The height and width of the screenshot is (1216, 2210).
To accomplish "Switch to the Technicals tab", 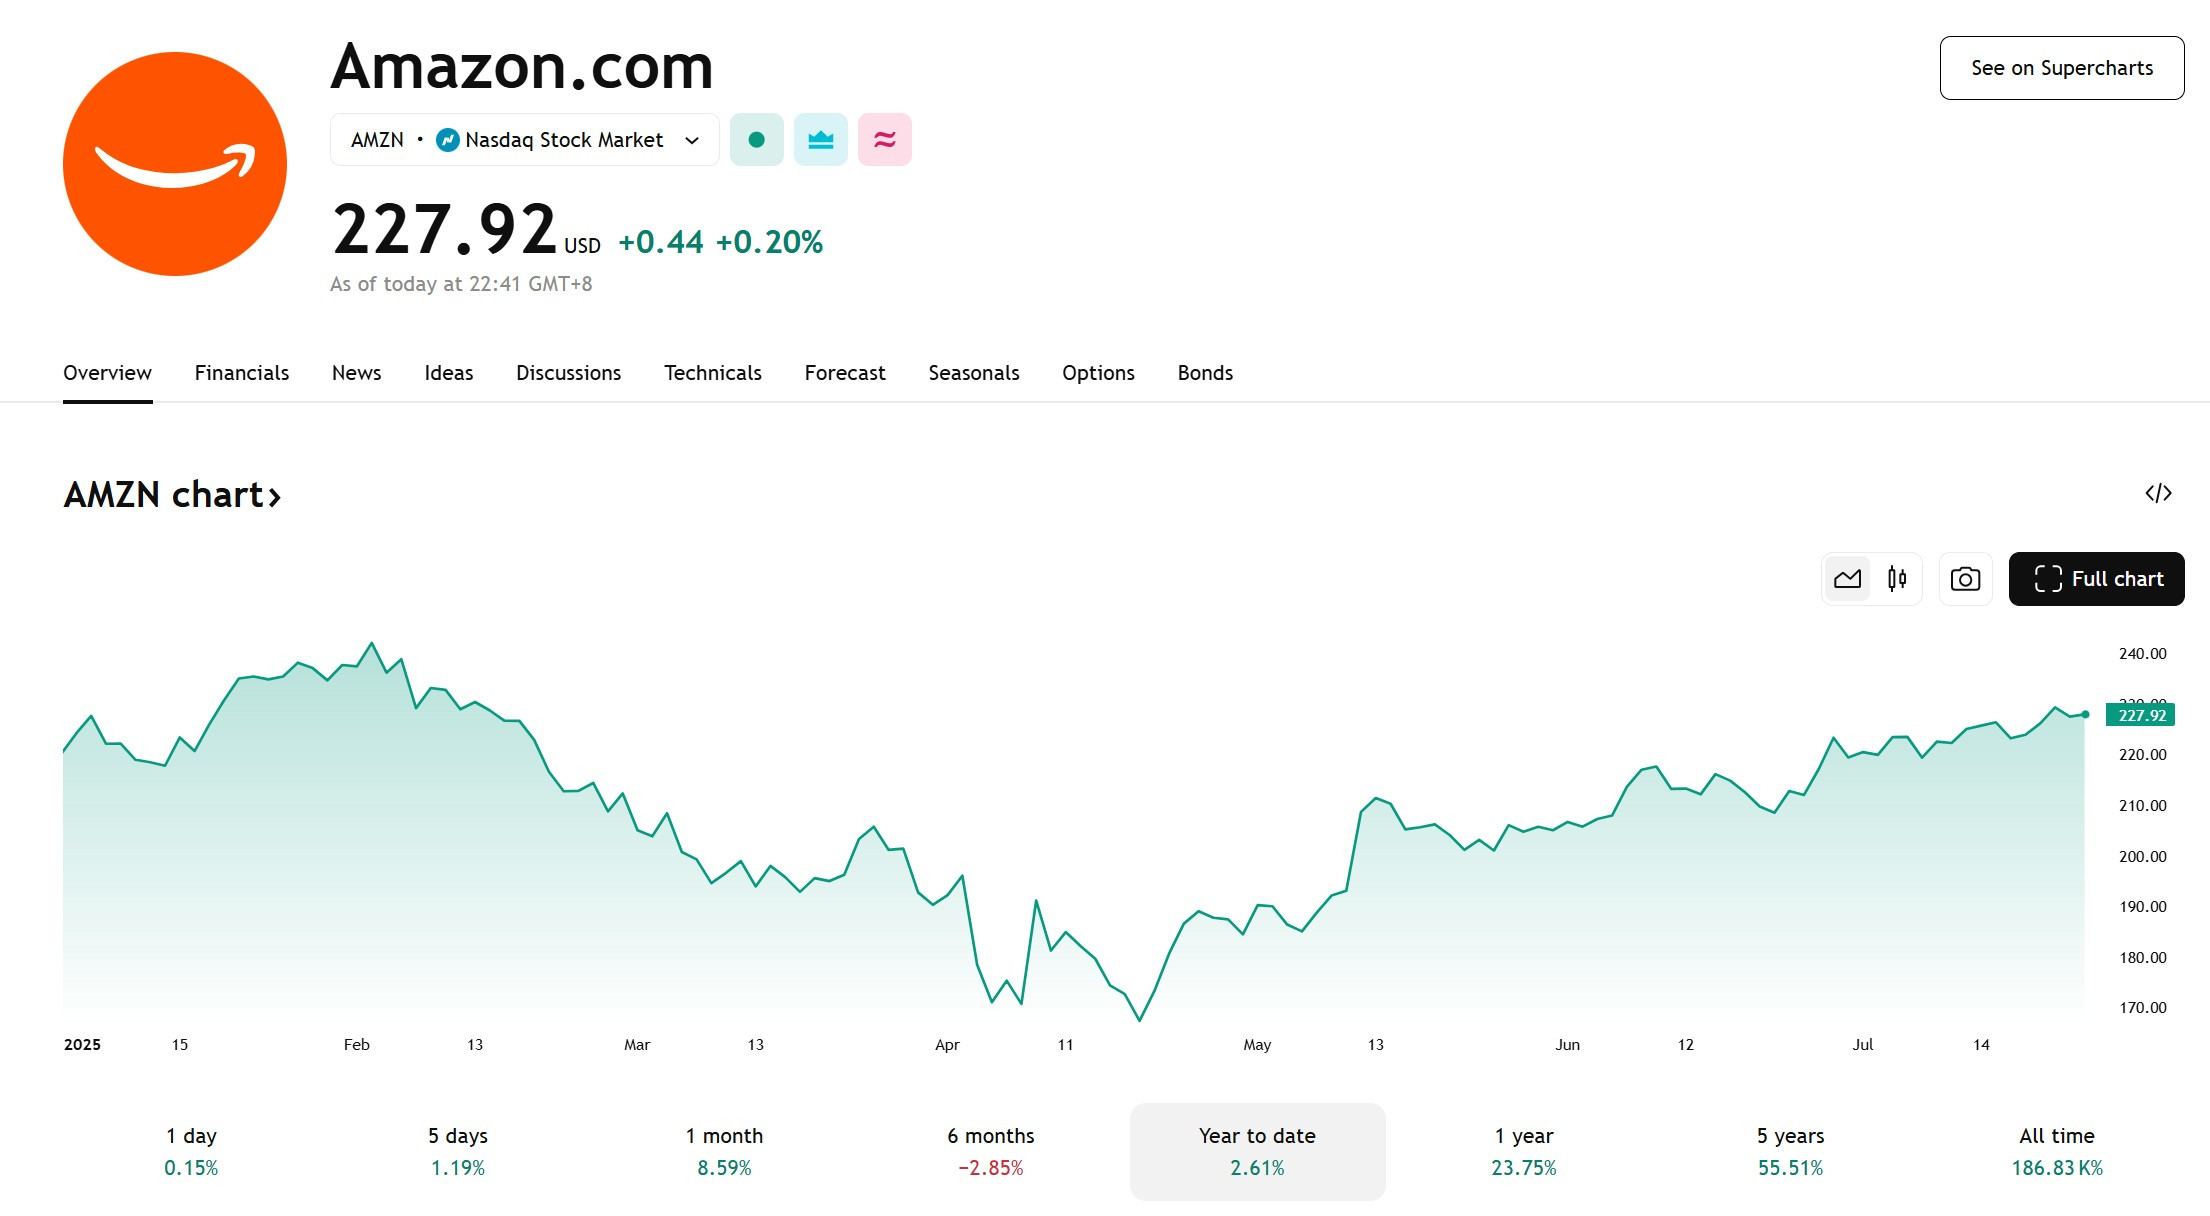I will click(x=713, y=373).
